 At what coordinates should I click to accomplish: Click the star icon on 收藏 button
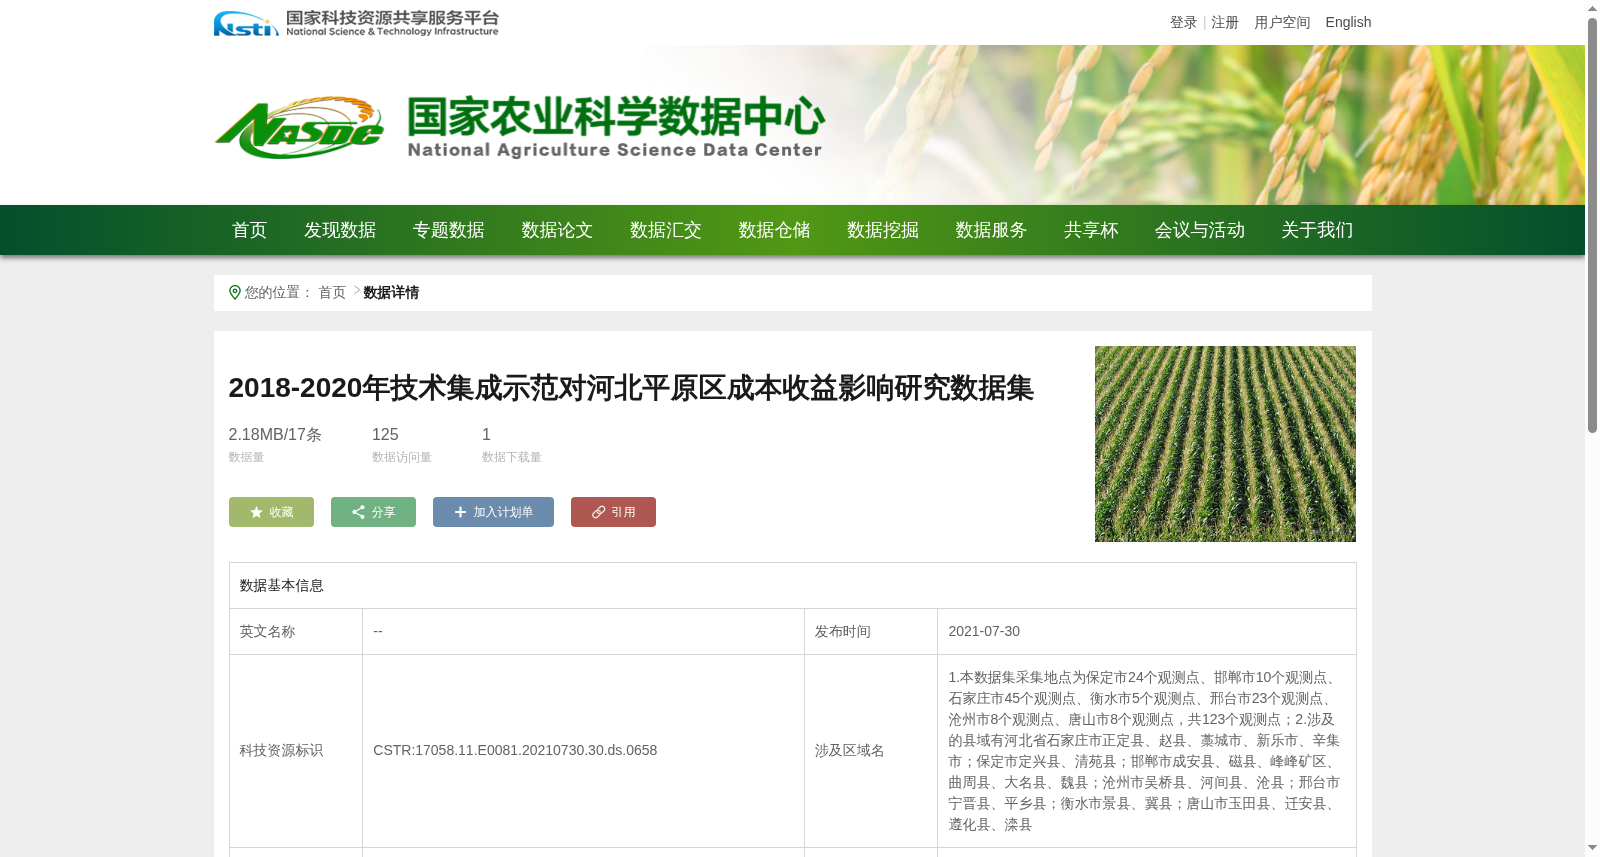(x=256, y=512)
